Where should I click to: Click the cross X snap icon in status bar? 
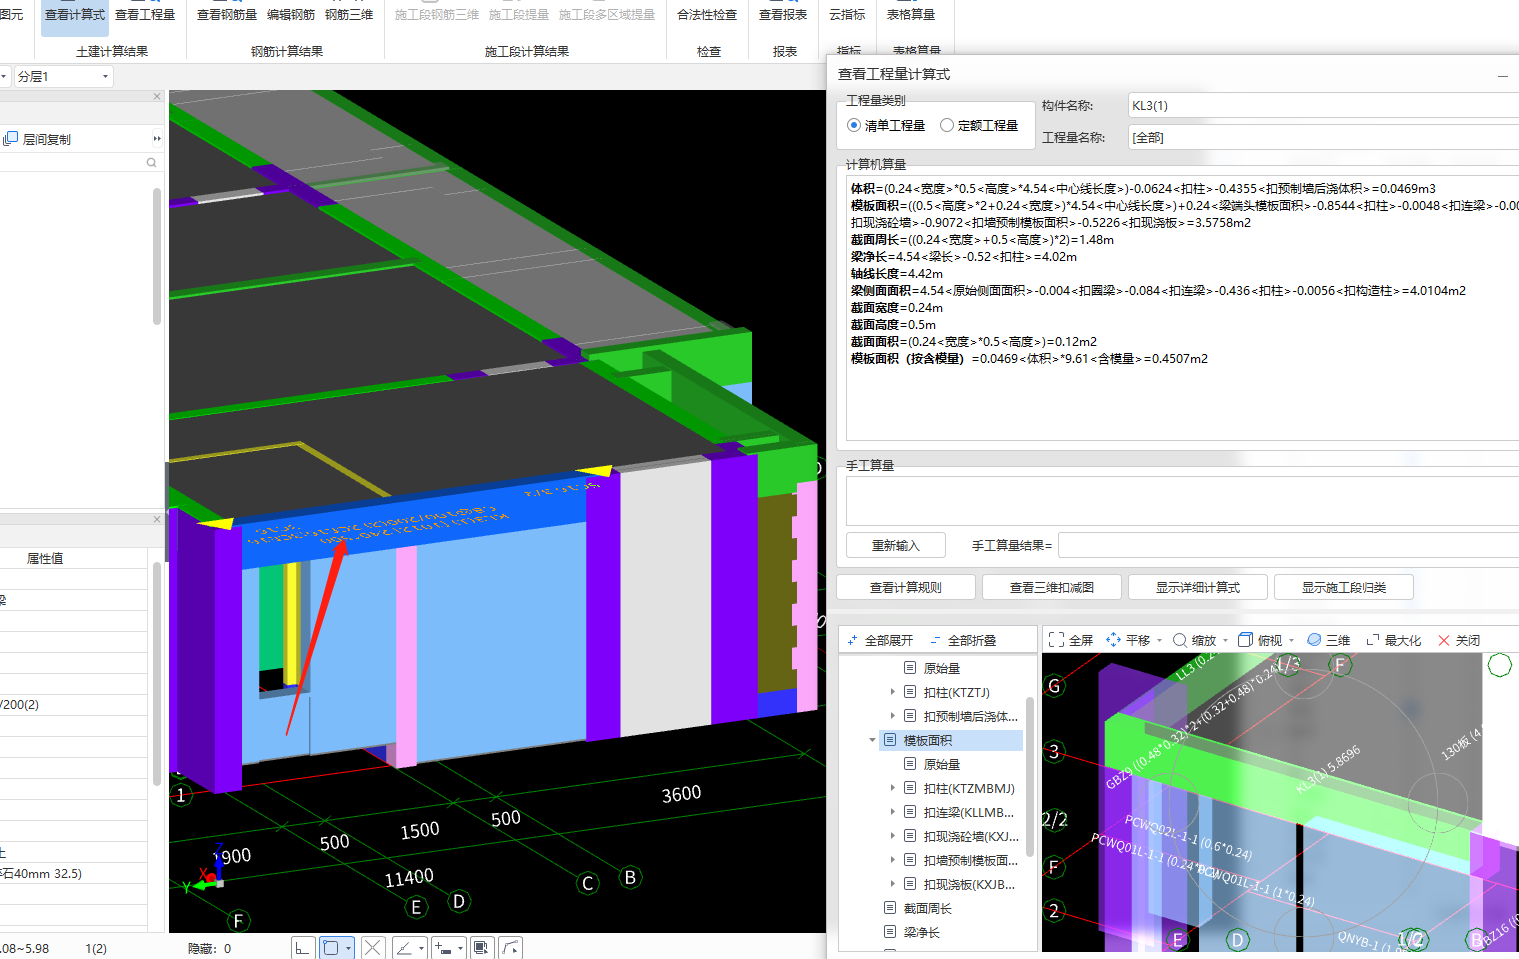pos(372,947)
